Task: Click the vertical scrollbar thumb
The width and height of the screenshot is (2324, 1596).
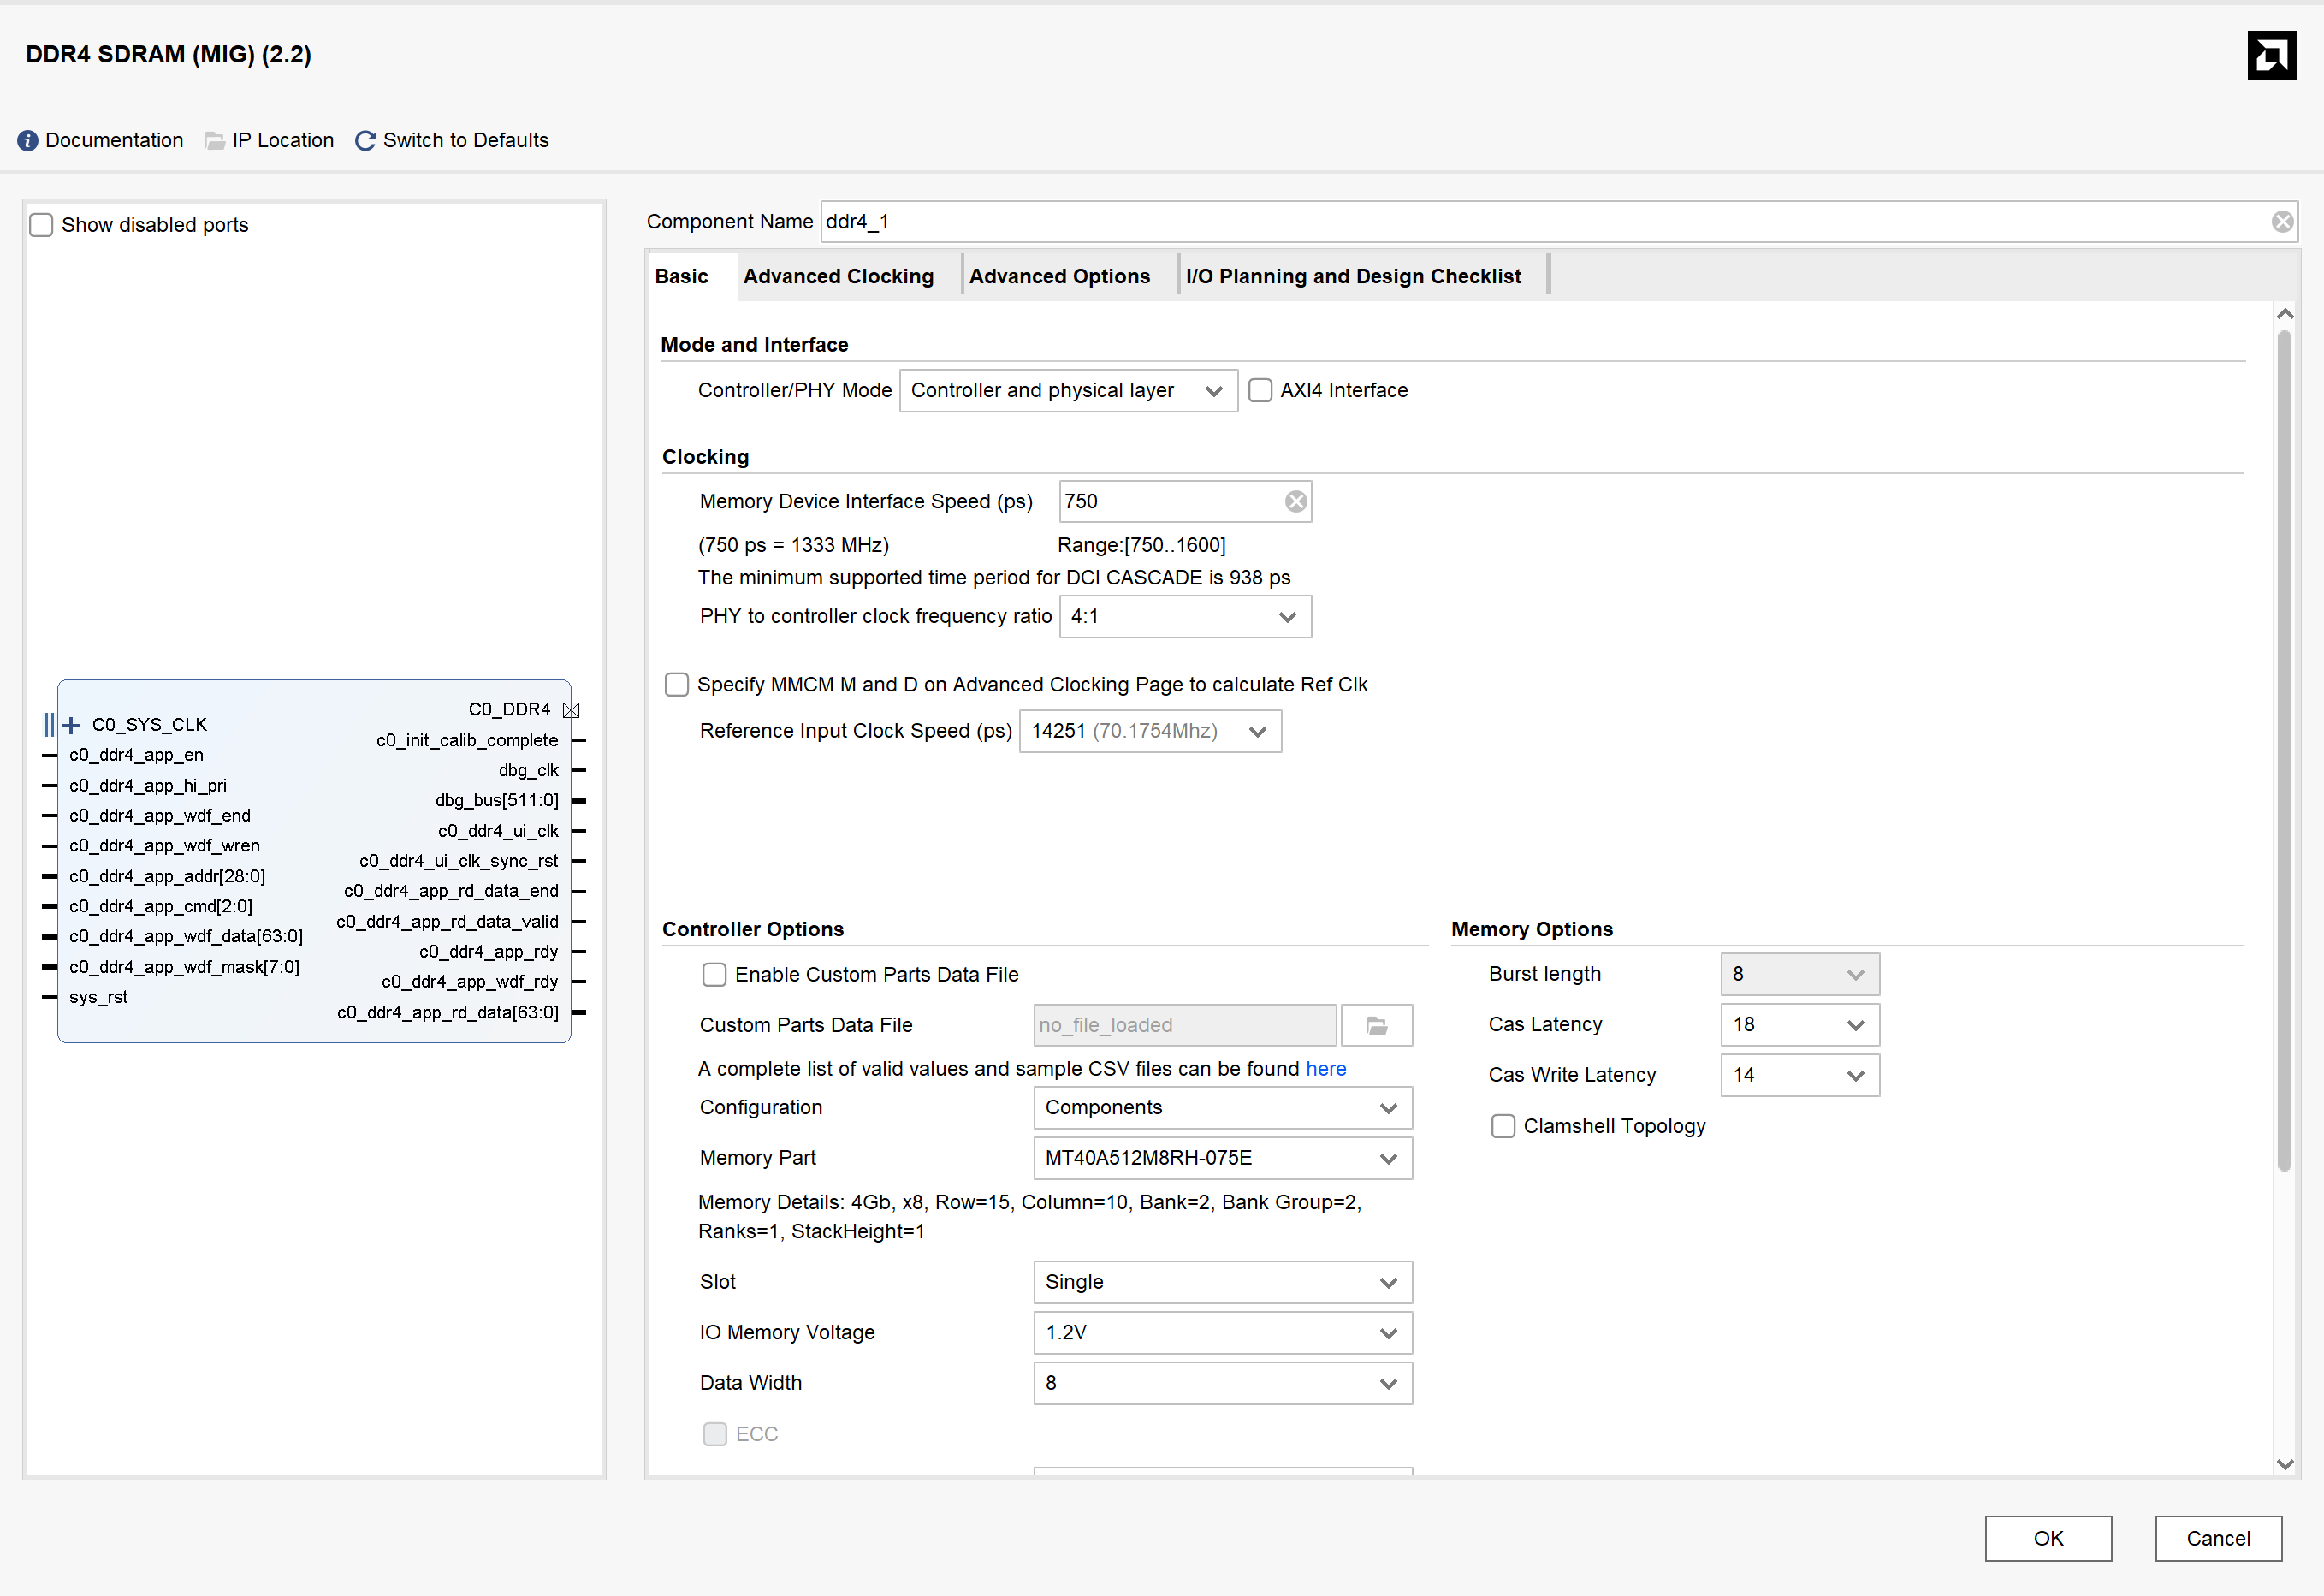Action: [x=2284, y=750]
